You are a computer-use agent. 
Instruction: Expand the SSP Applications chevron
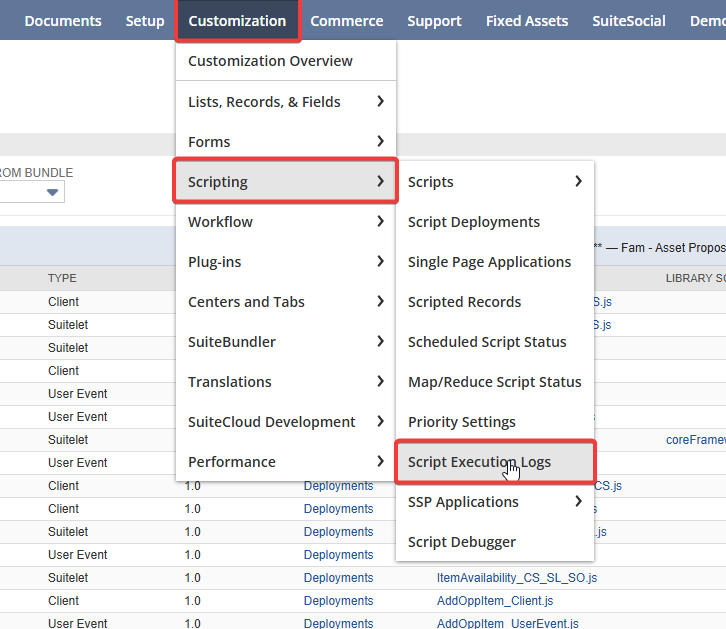click(578, 501)
